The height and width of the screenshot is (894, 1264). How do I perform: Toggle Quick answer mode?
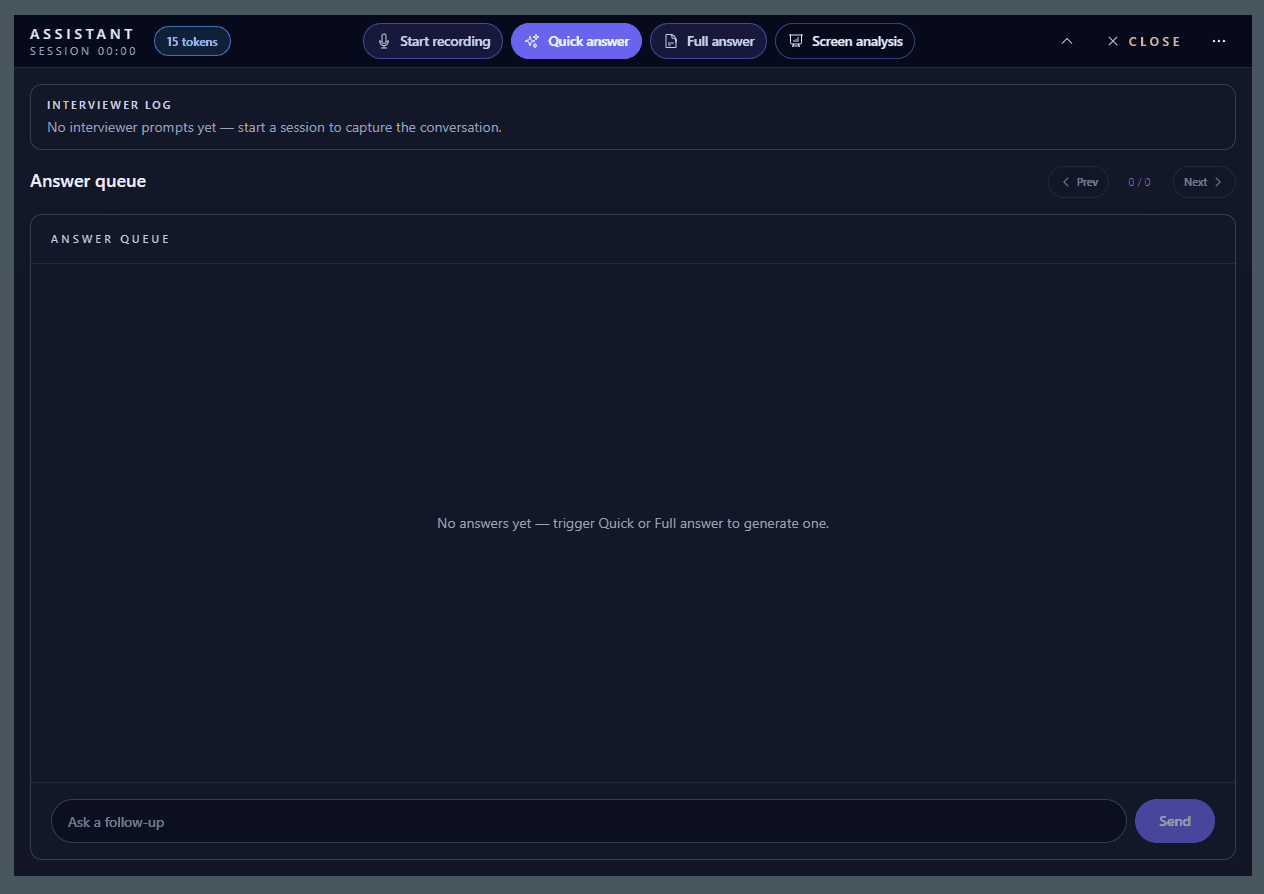click(x=576, y=41)
